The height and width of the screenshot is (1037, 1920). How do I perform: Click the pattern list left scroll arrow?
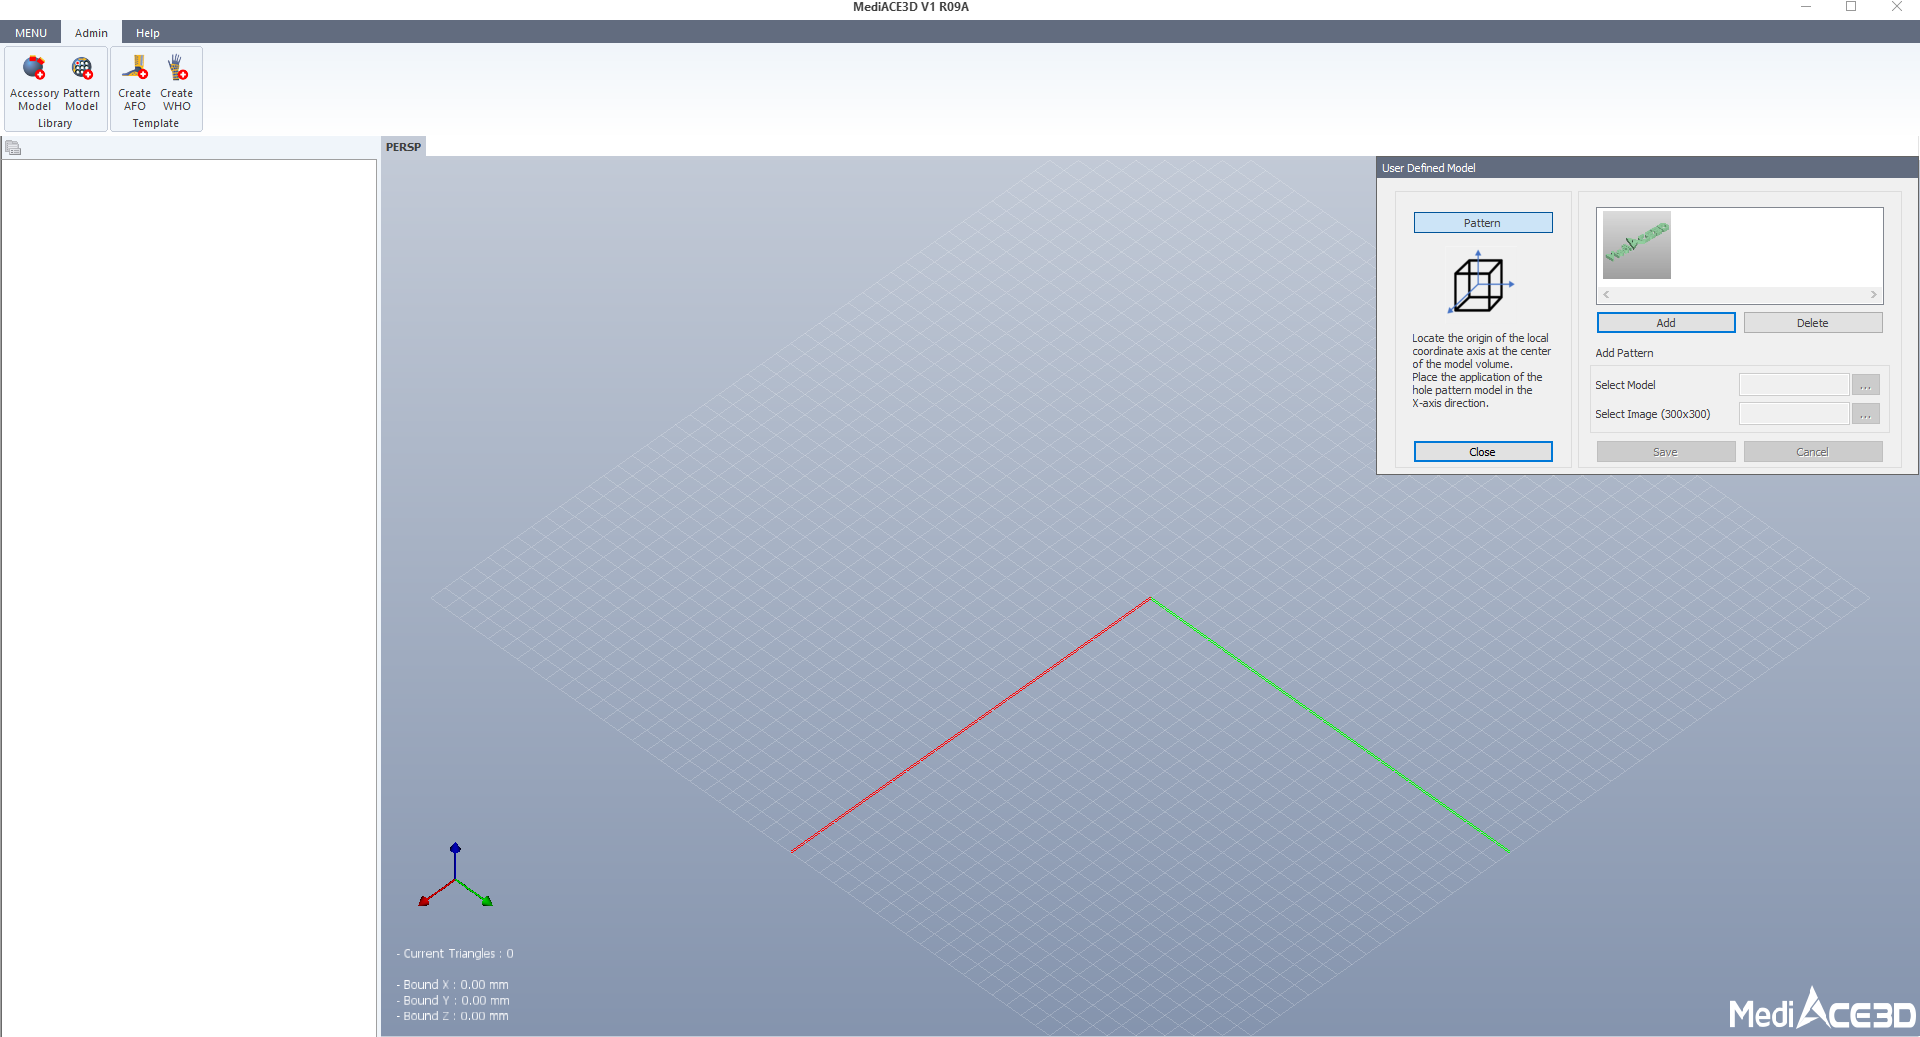1606,295
